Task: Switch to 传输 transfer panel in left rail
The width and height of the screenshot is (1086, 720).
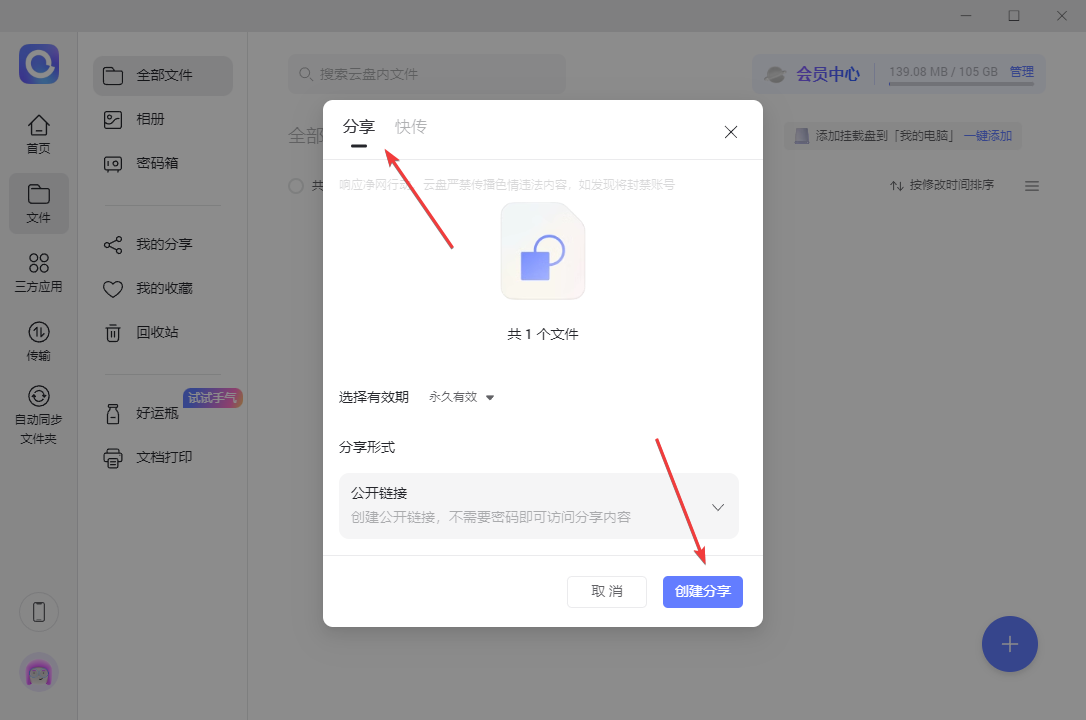Action: click(38, 340)
